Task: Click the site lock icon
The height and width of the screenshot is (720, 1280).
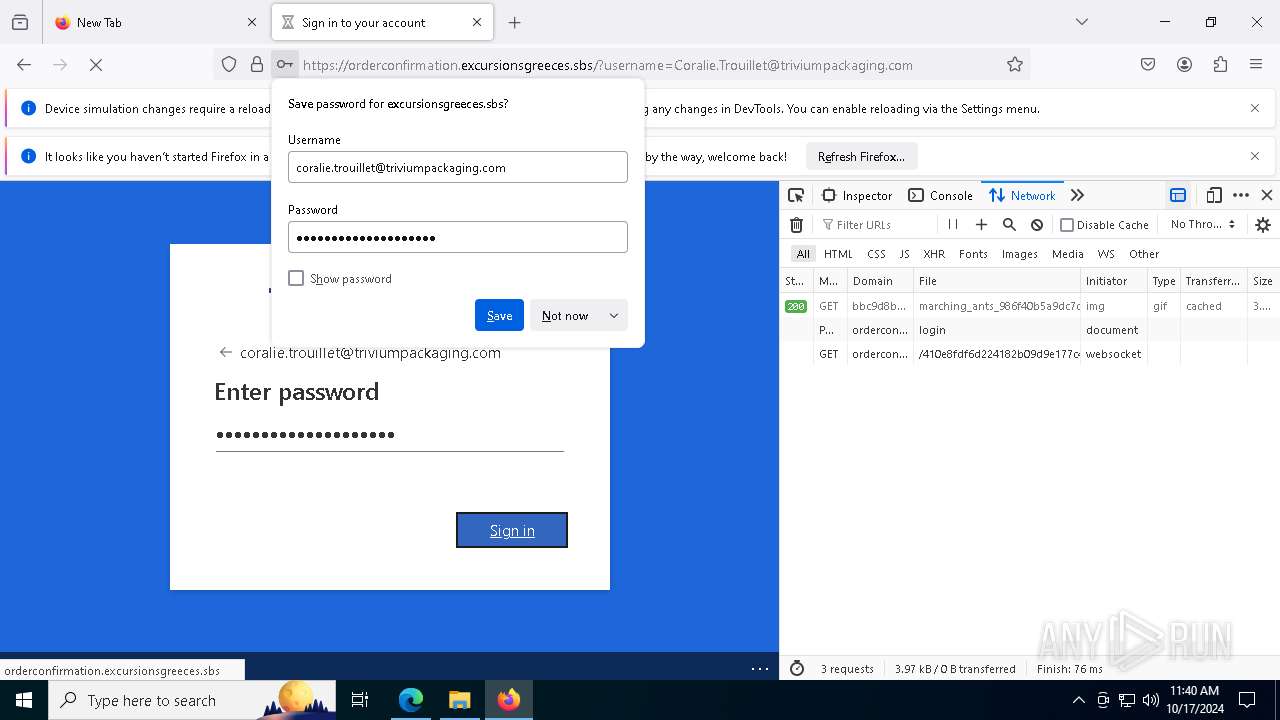Action: pyautogui.click(x=257, y=65)
